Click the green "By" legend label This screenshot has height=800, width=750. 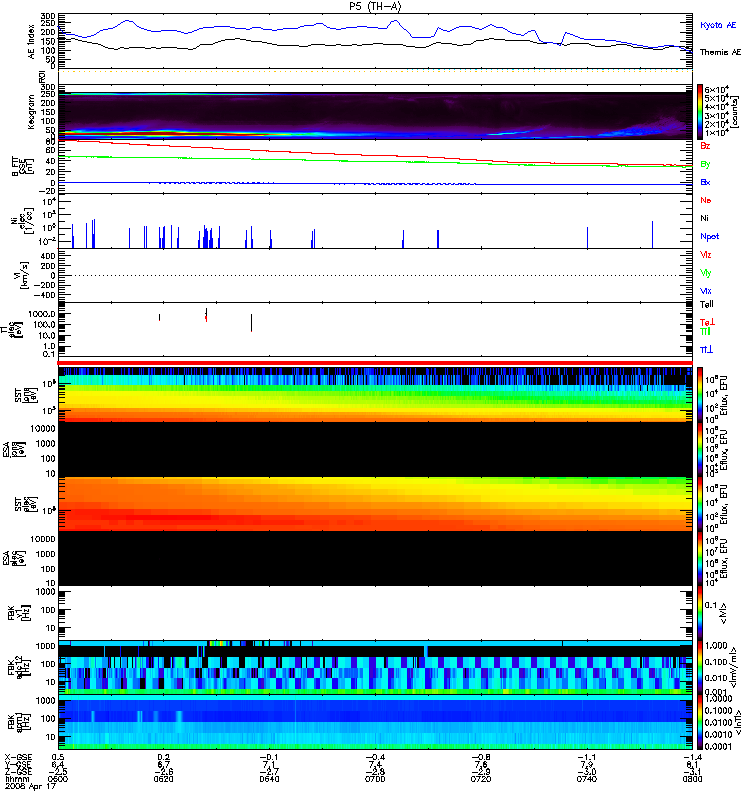(705, 164)
